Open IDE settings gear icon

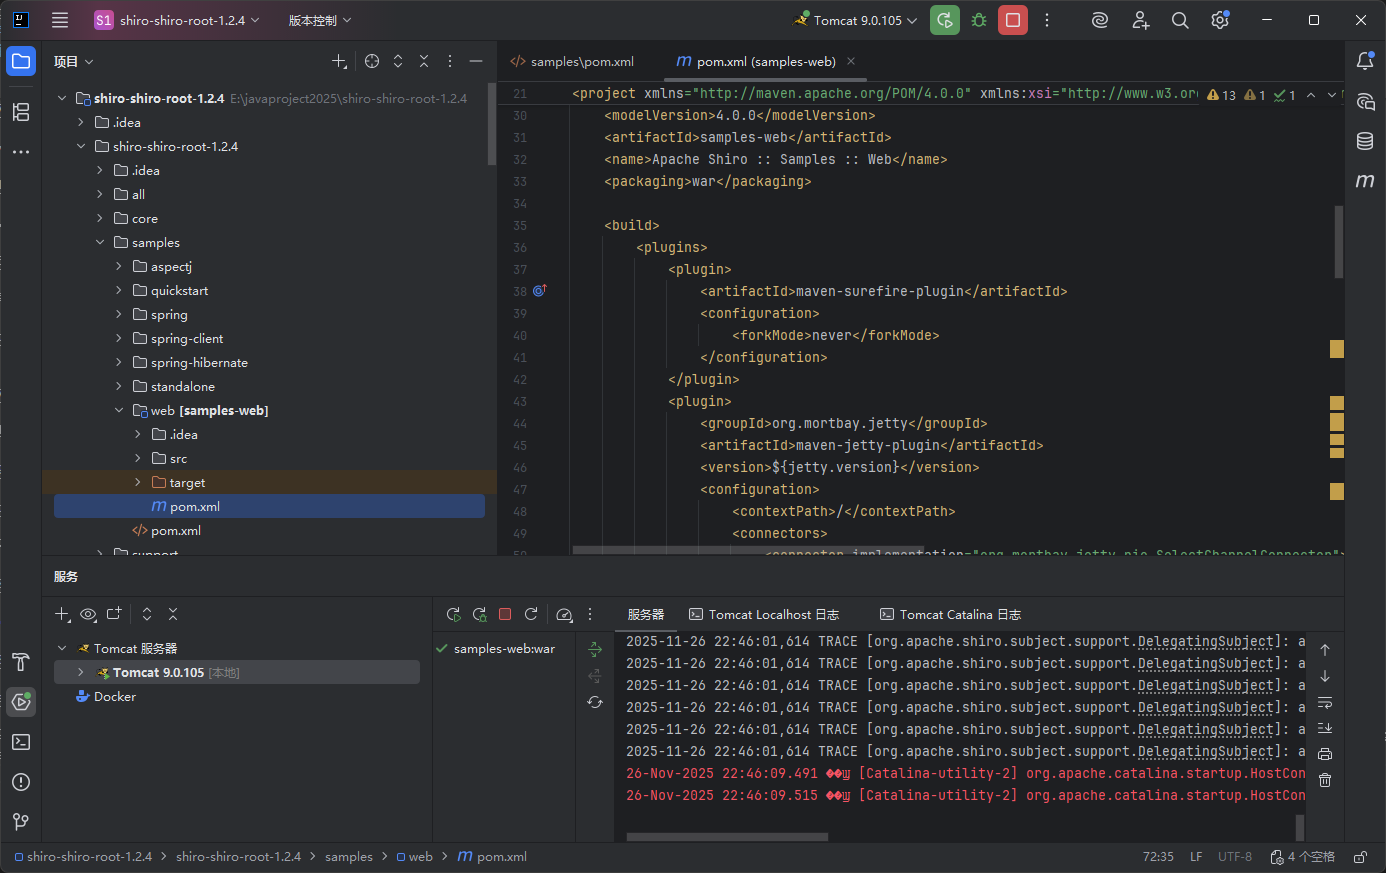click(x=1220, y=20)
